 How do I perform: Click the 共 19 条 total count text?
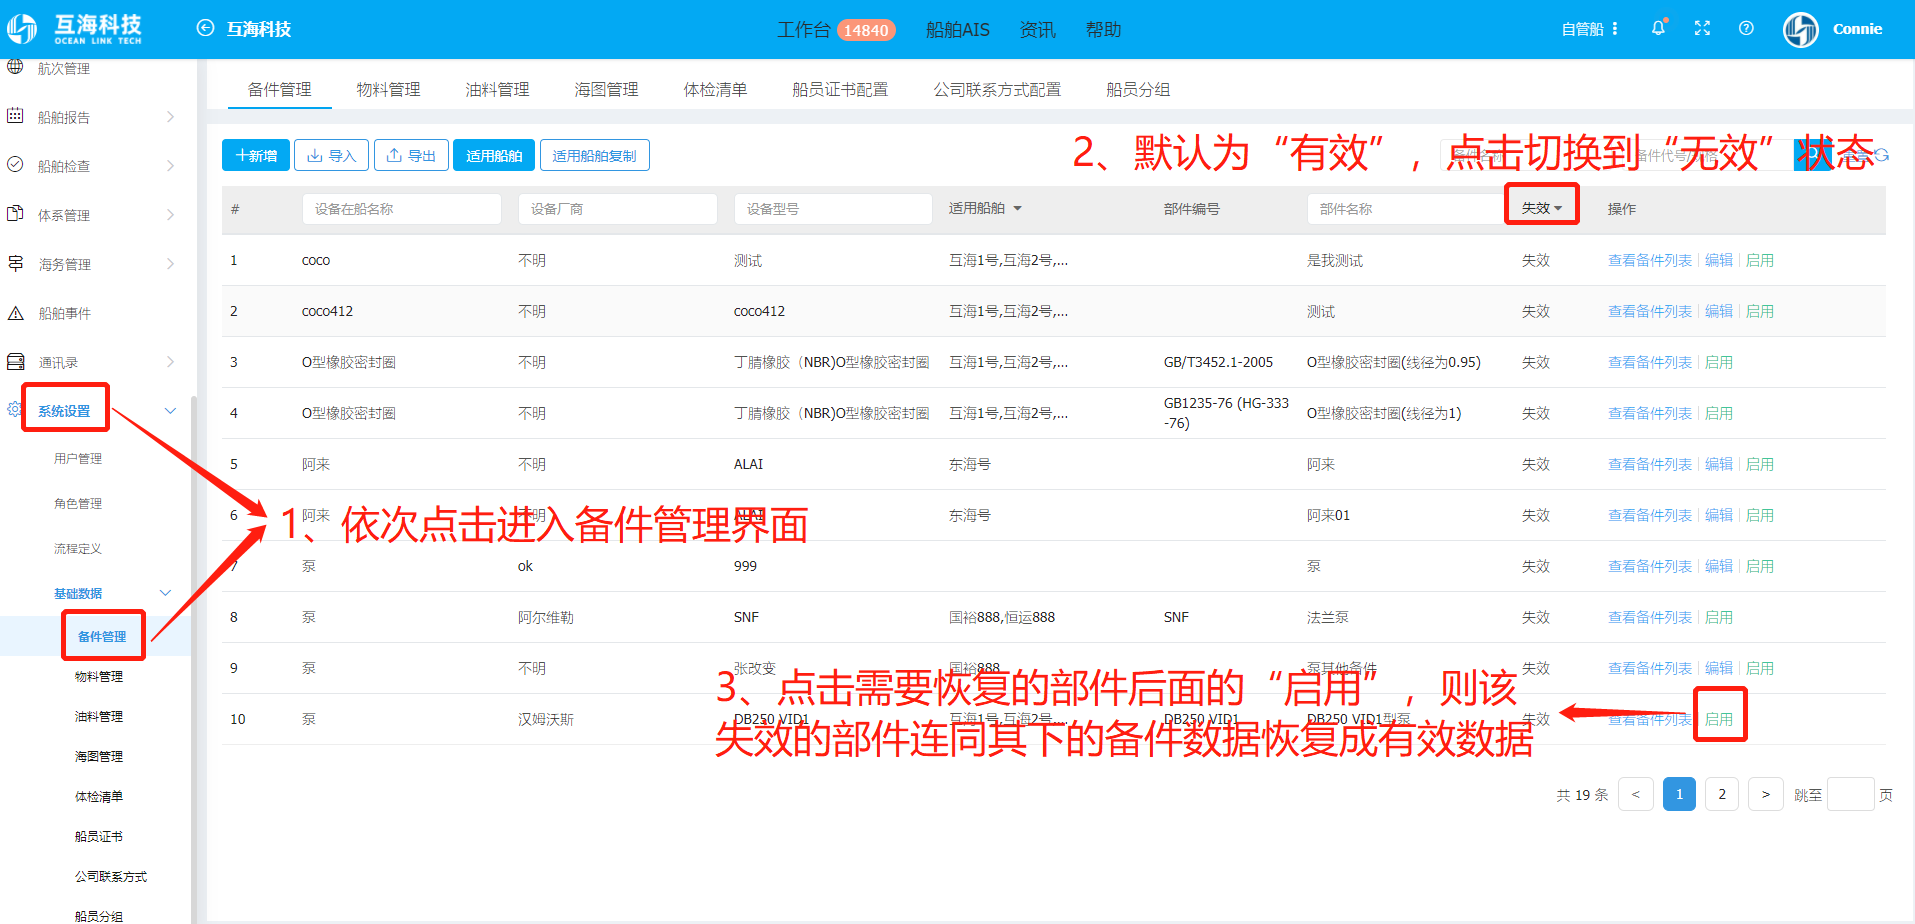pos(1582,795)
